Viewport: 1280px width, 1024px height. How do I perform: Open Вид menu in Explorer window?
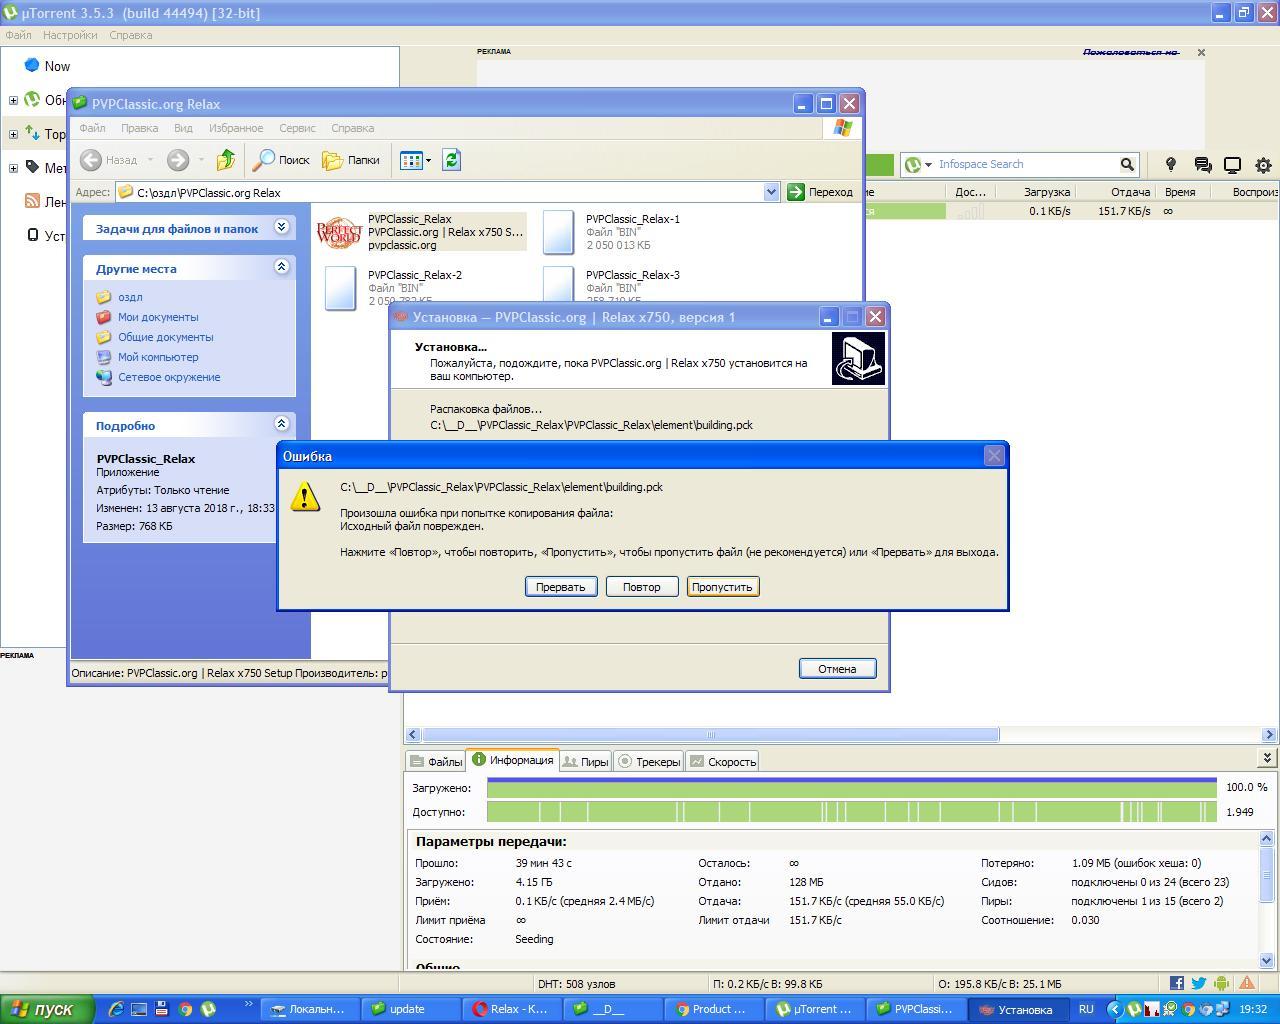(183, 128)
